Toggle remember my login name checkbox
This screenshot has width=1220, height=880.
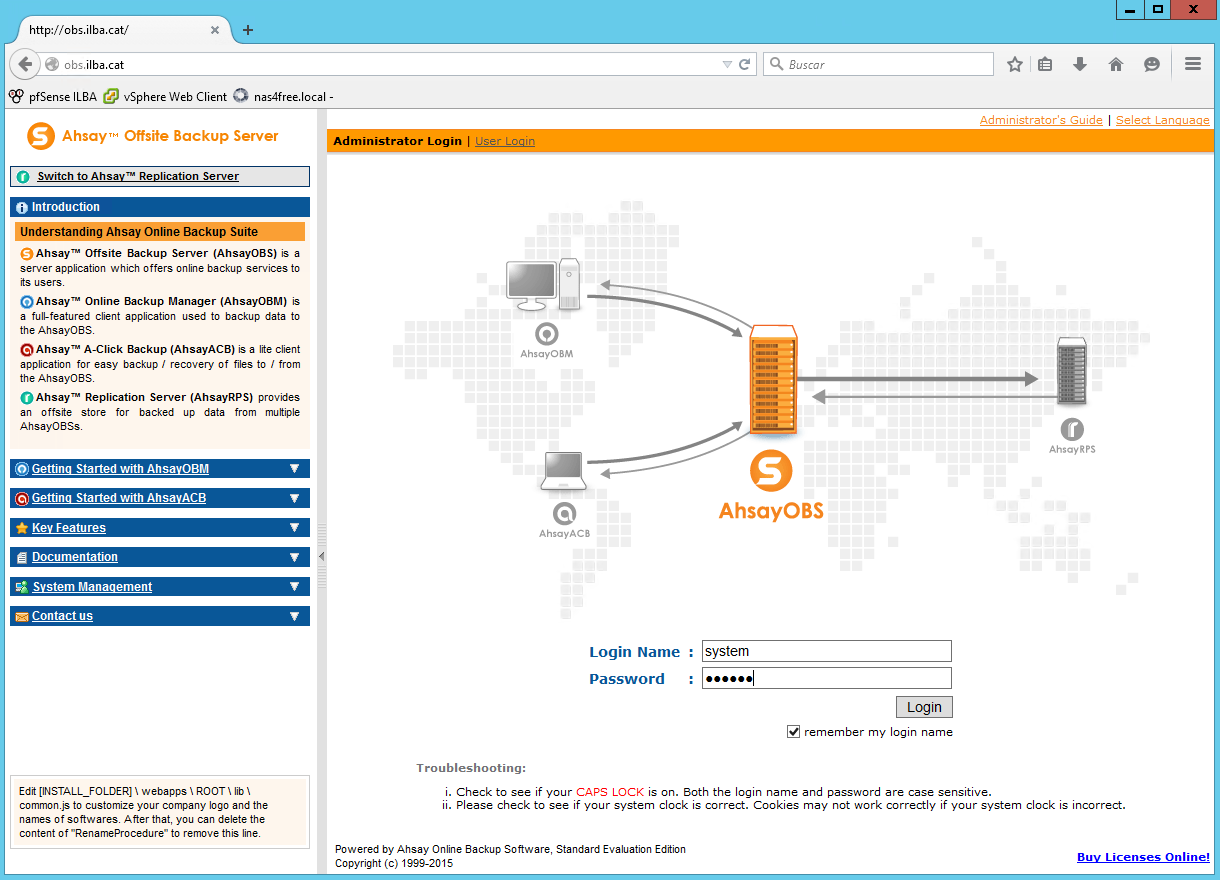pos(794,732)
